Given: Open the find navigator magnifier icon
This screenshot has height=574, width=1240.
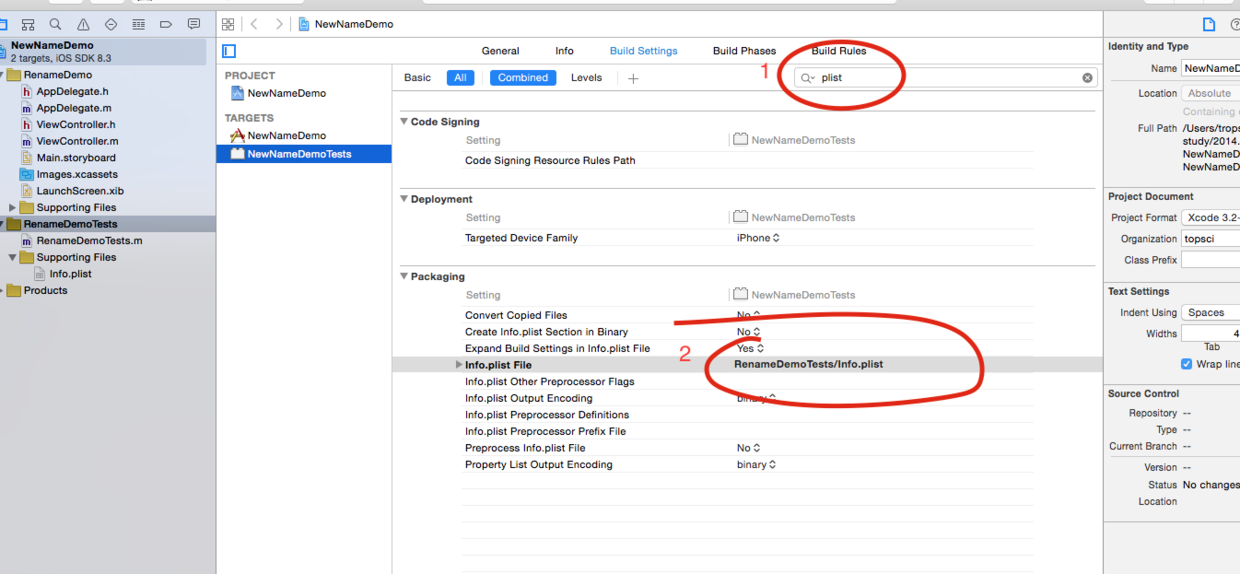Looking at the screenshot, I should click(x=55, y=24).
